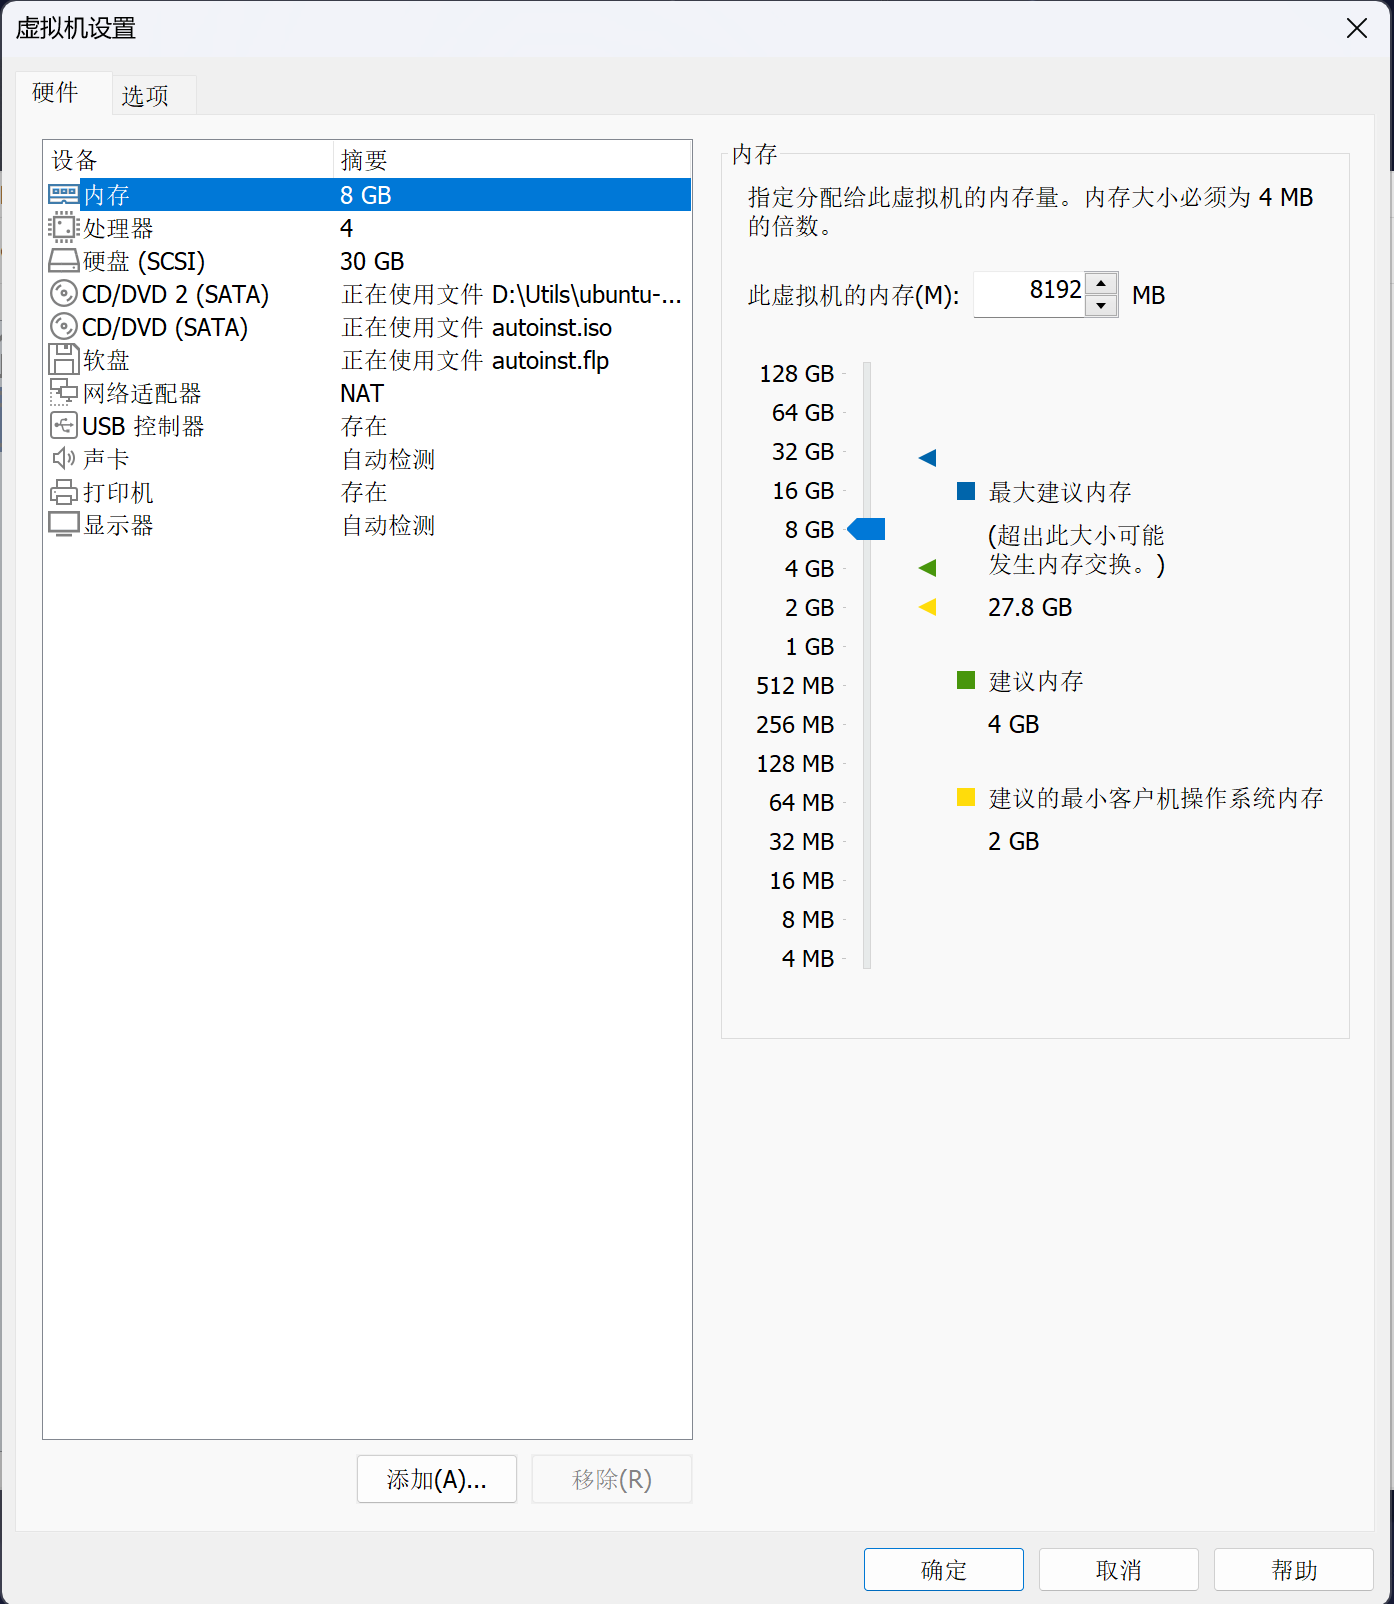Increase memory with the up spinner arrow
This screenshot has width=1394, height=1604.
click(1101, 284)
